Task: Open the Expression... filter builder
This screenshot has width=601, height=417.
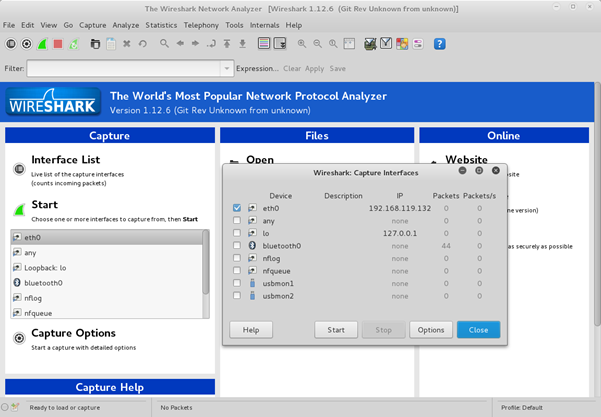Action: click(x=258, y=68)
